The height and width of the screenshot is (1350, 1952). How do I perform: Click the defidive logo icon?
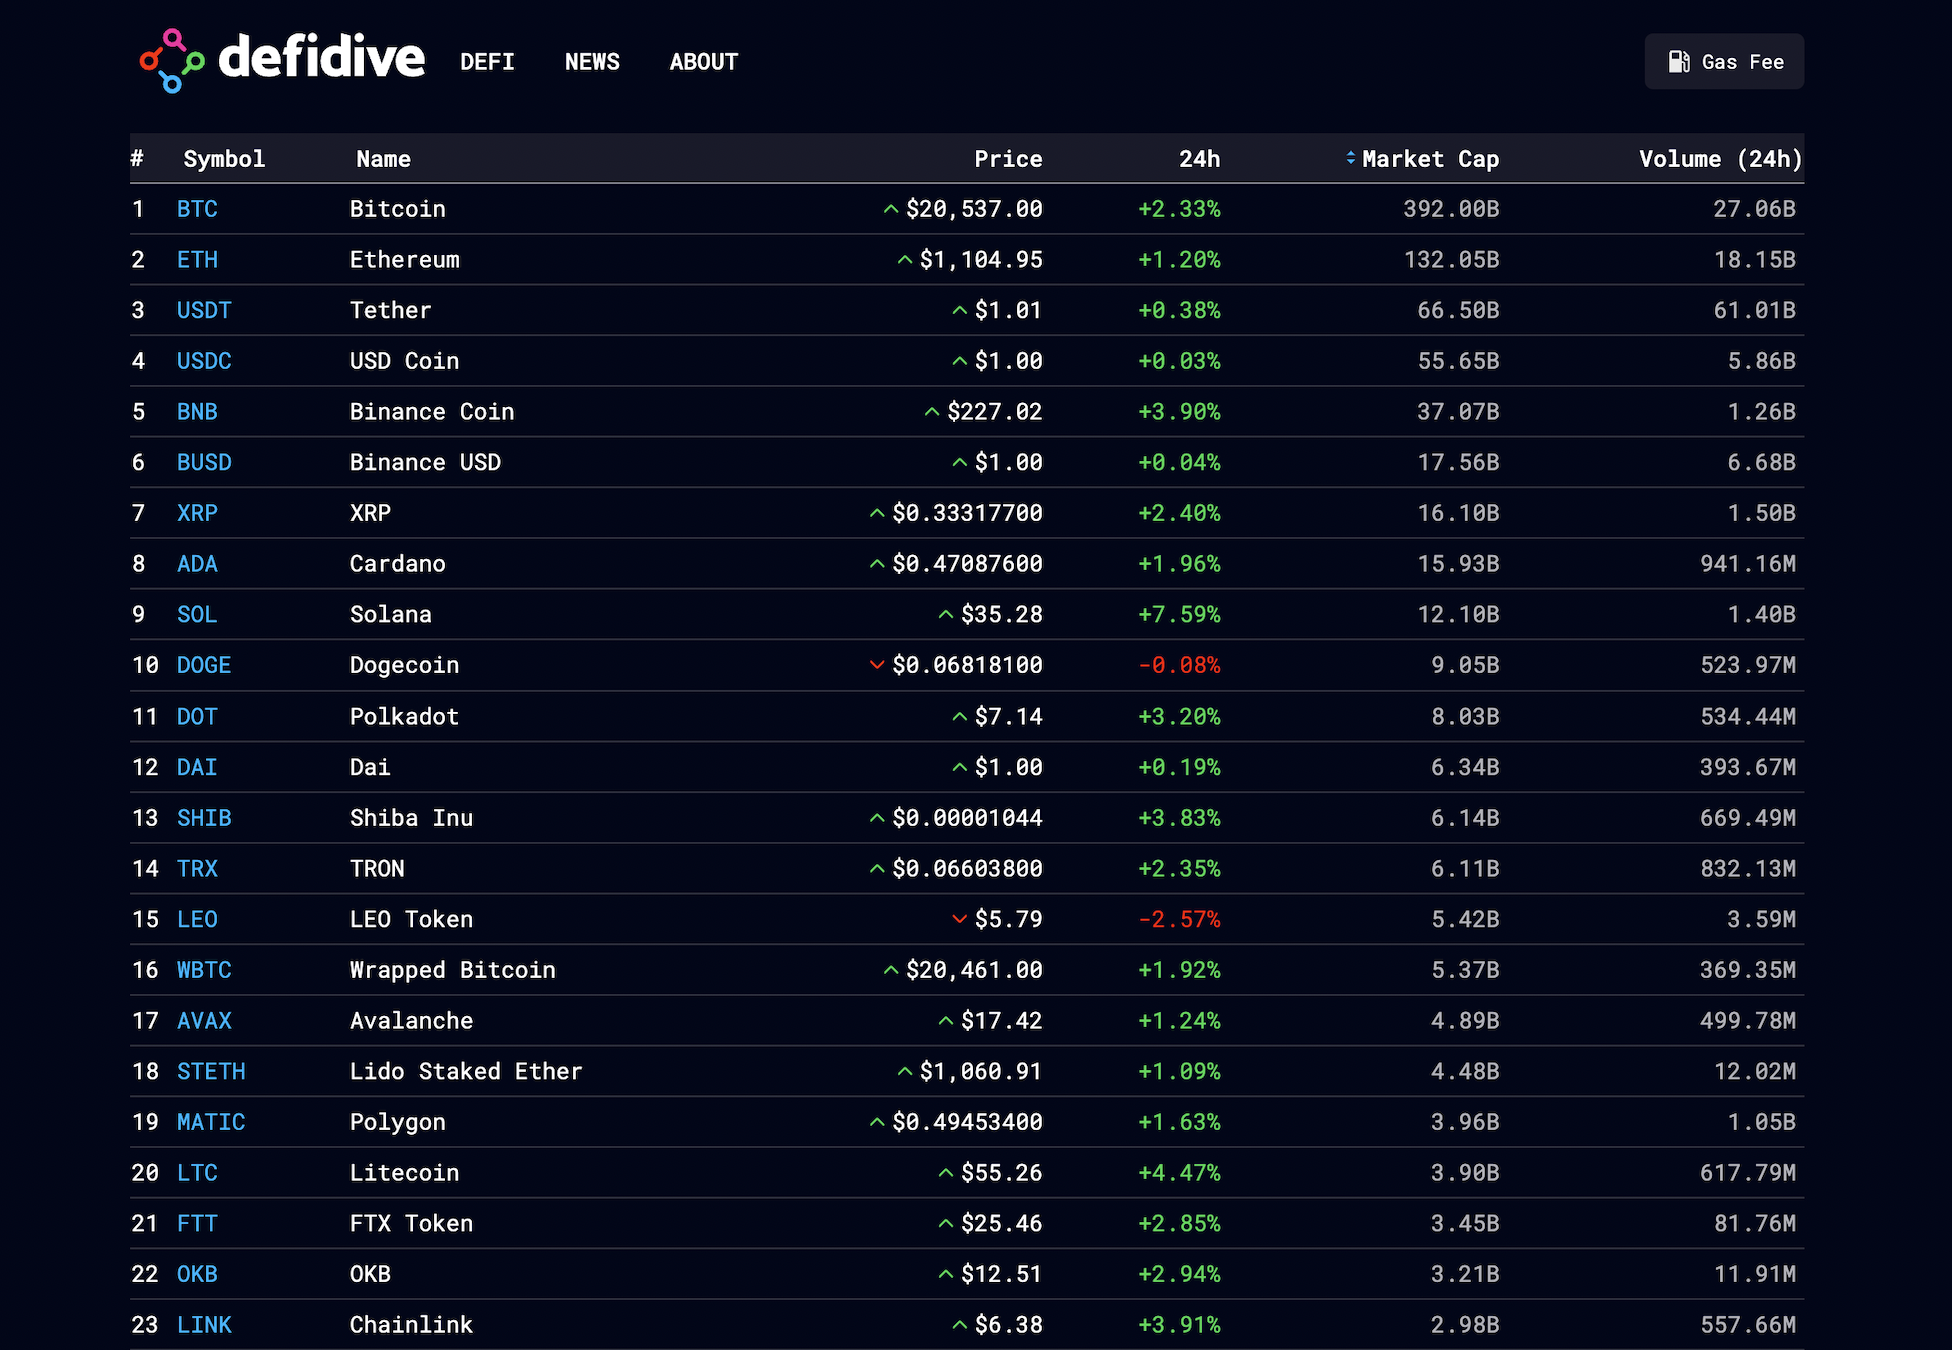coord(172,61)
